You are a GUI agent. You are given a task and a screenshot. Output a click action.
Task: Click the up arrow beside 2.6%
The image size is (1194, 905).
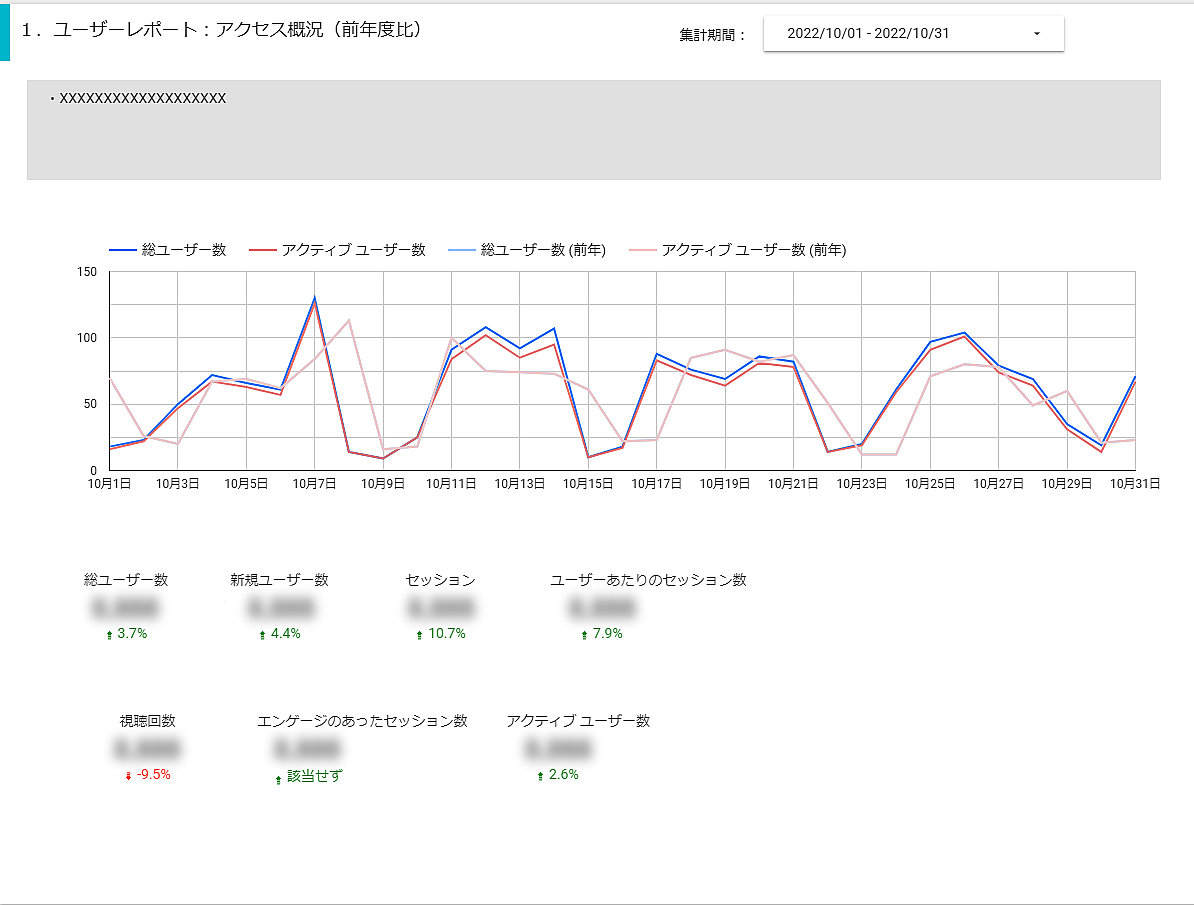[x=540, y=776]
